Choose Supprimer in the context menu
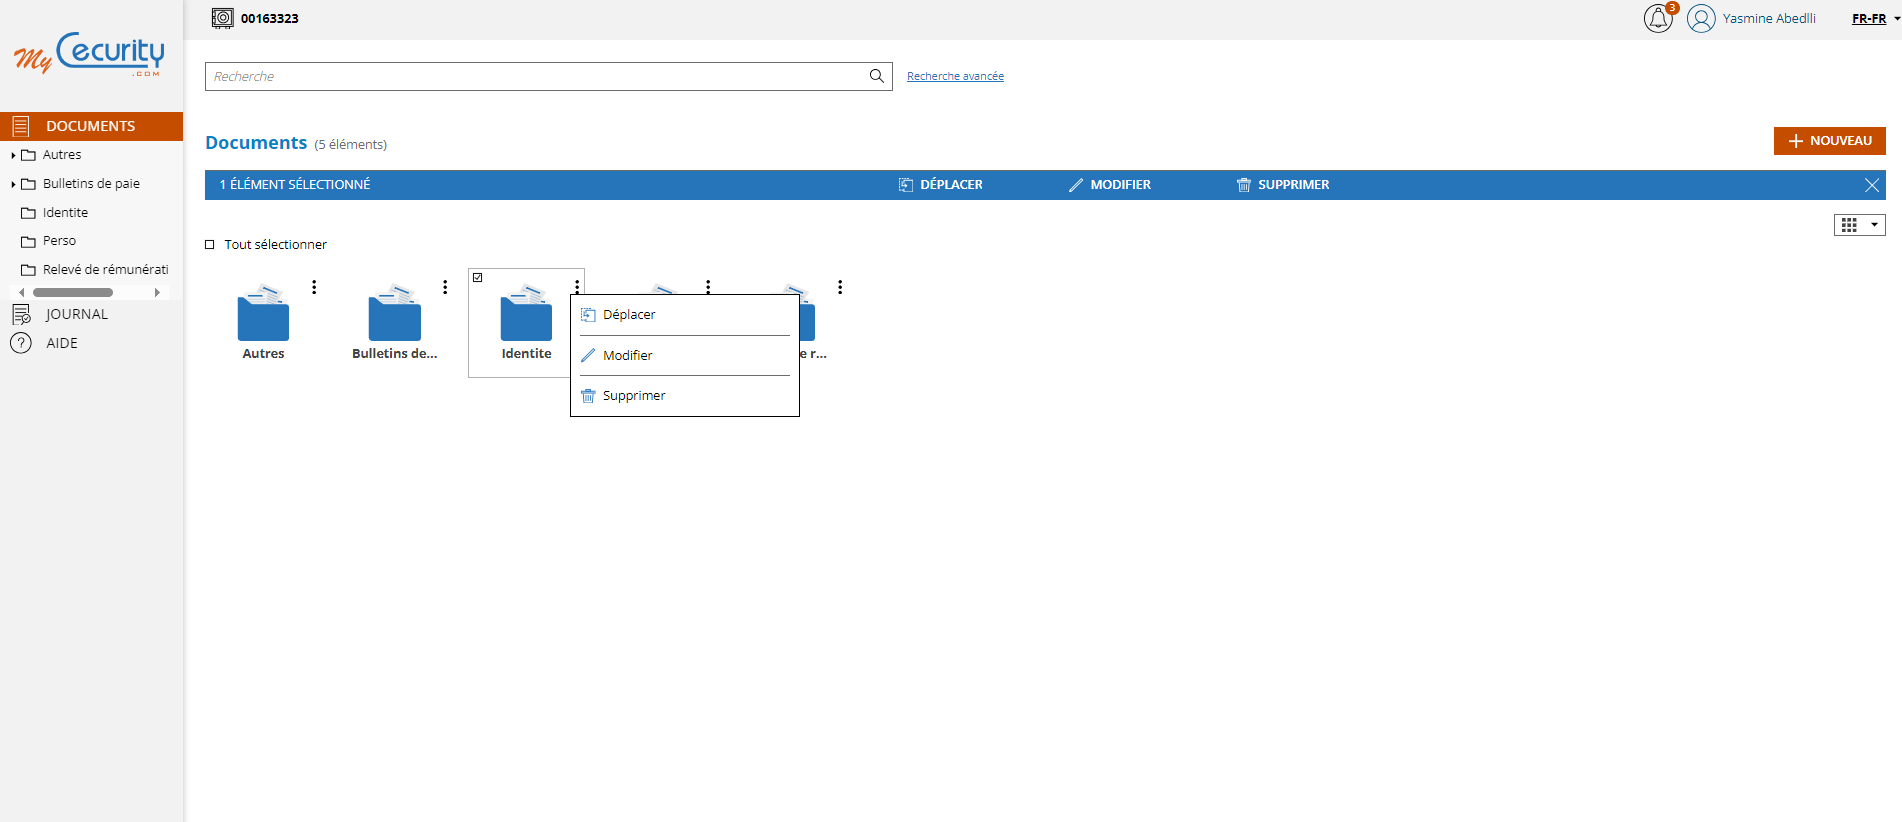 633,396
